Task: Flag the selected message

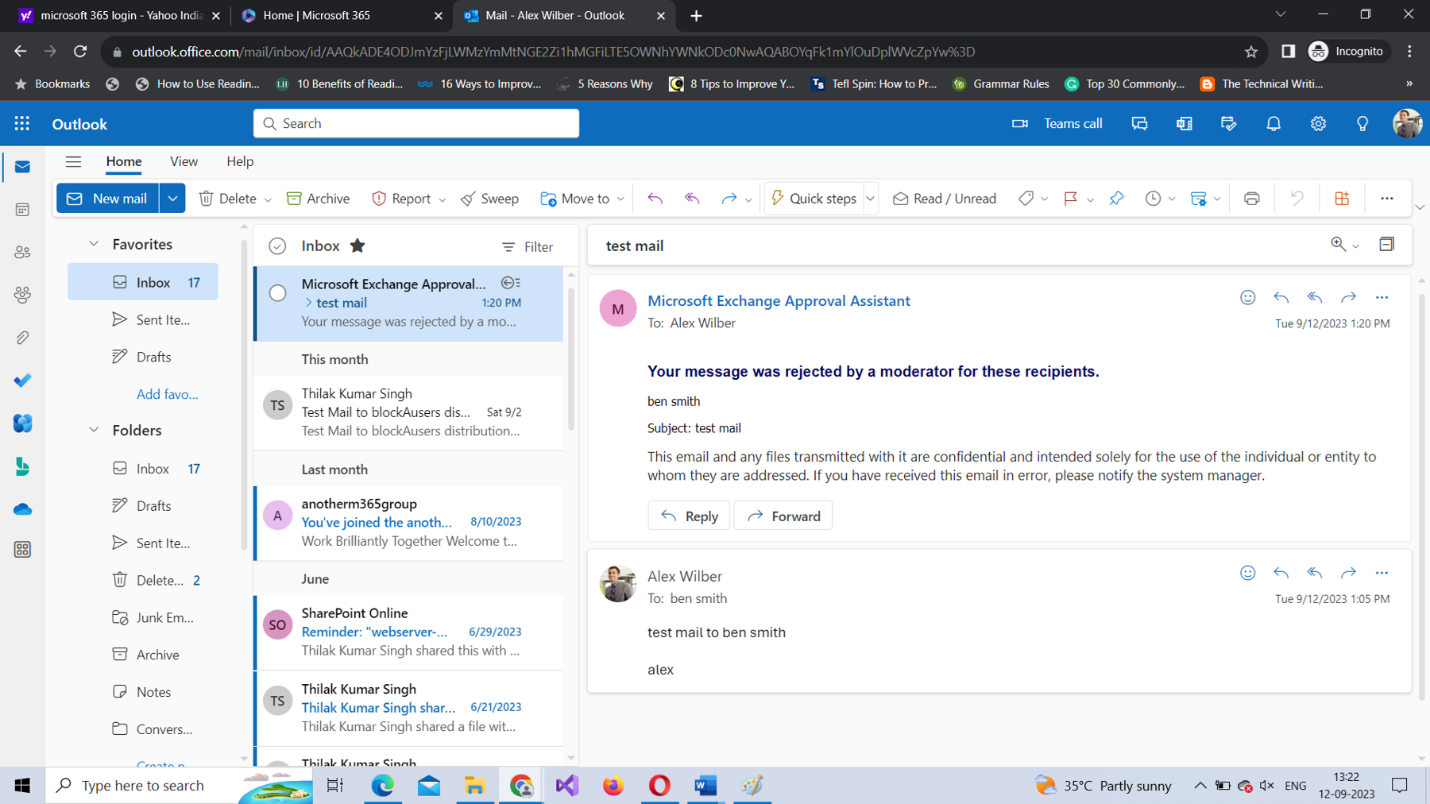Action: click(x=1070, y=198)
